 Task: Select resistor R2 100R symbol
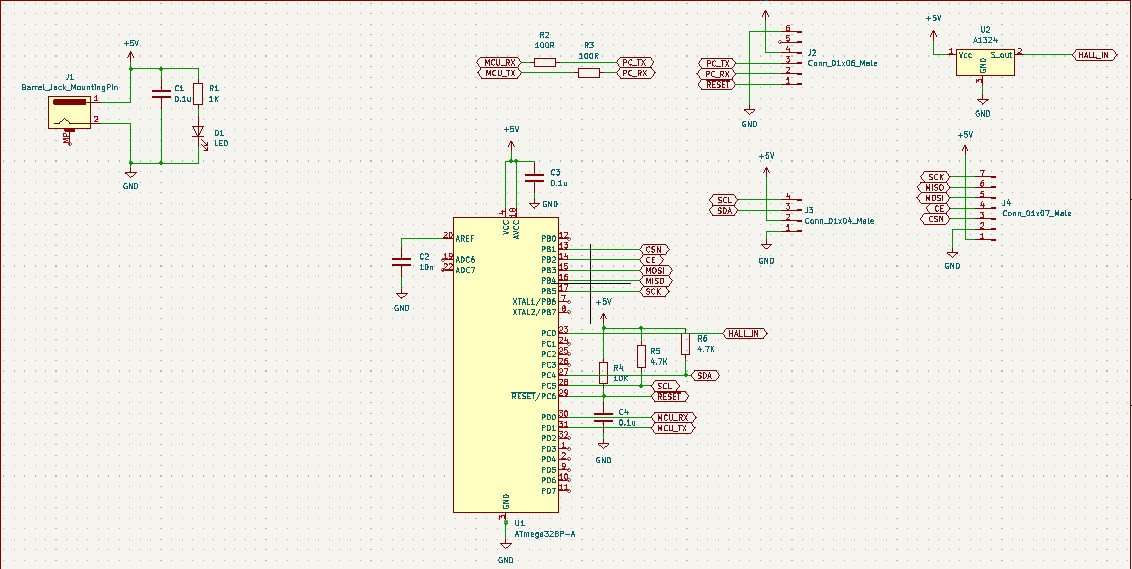tap(544, 63)
